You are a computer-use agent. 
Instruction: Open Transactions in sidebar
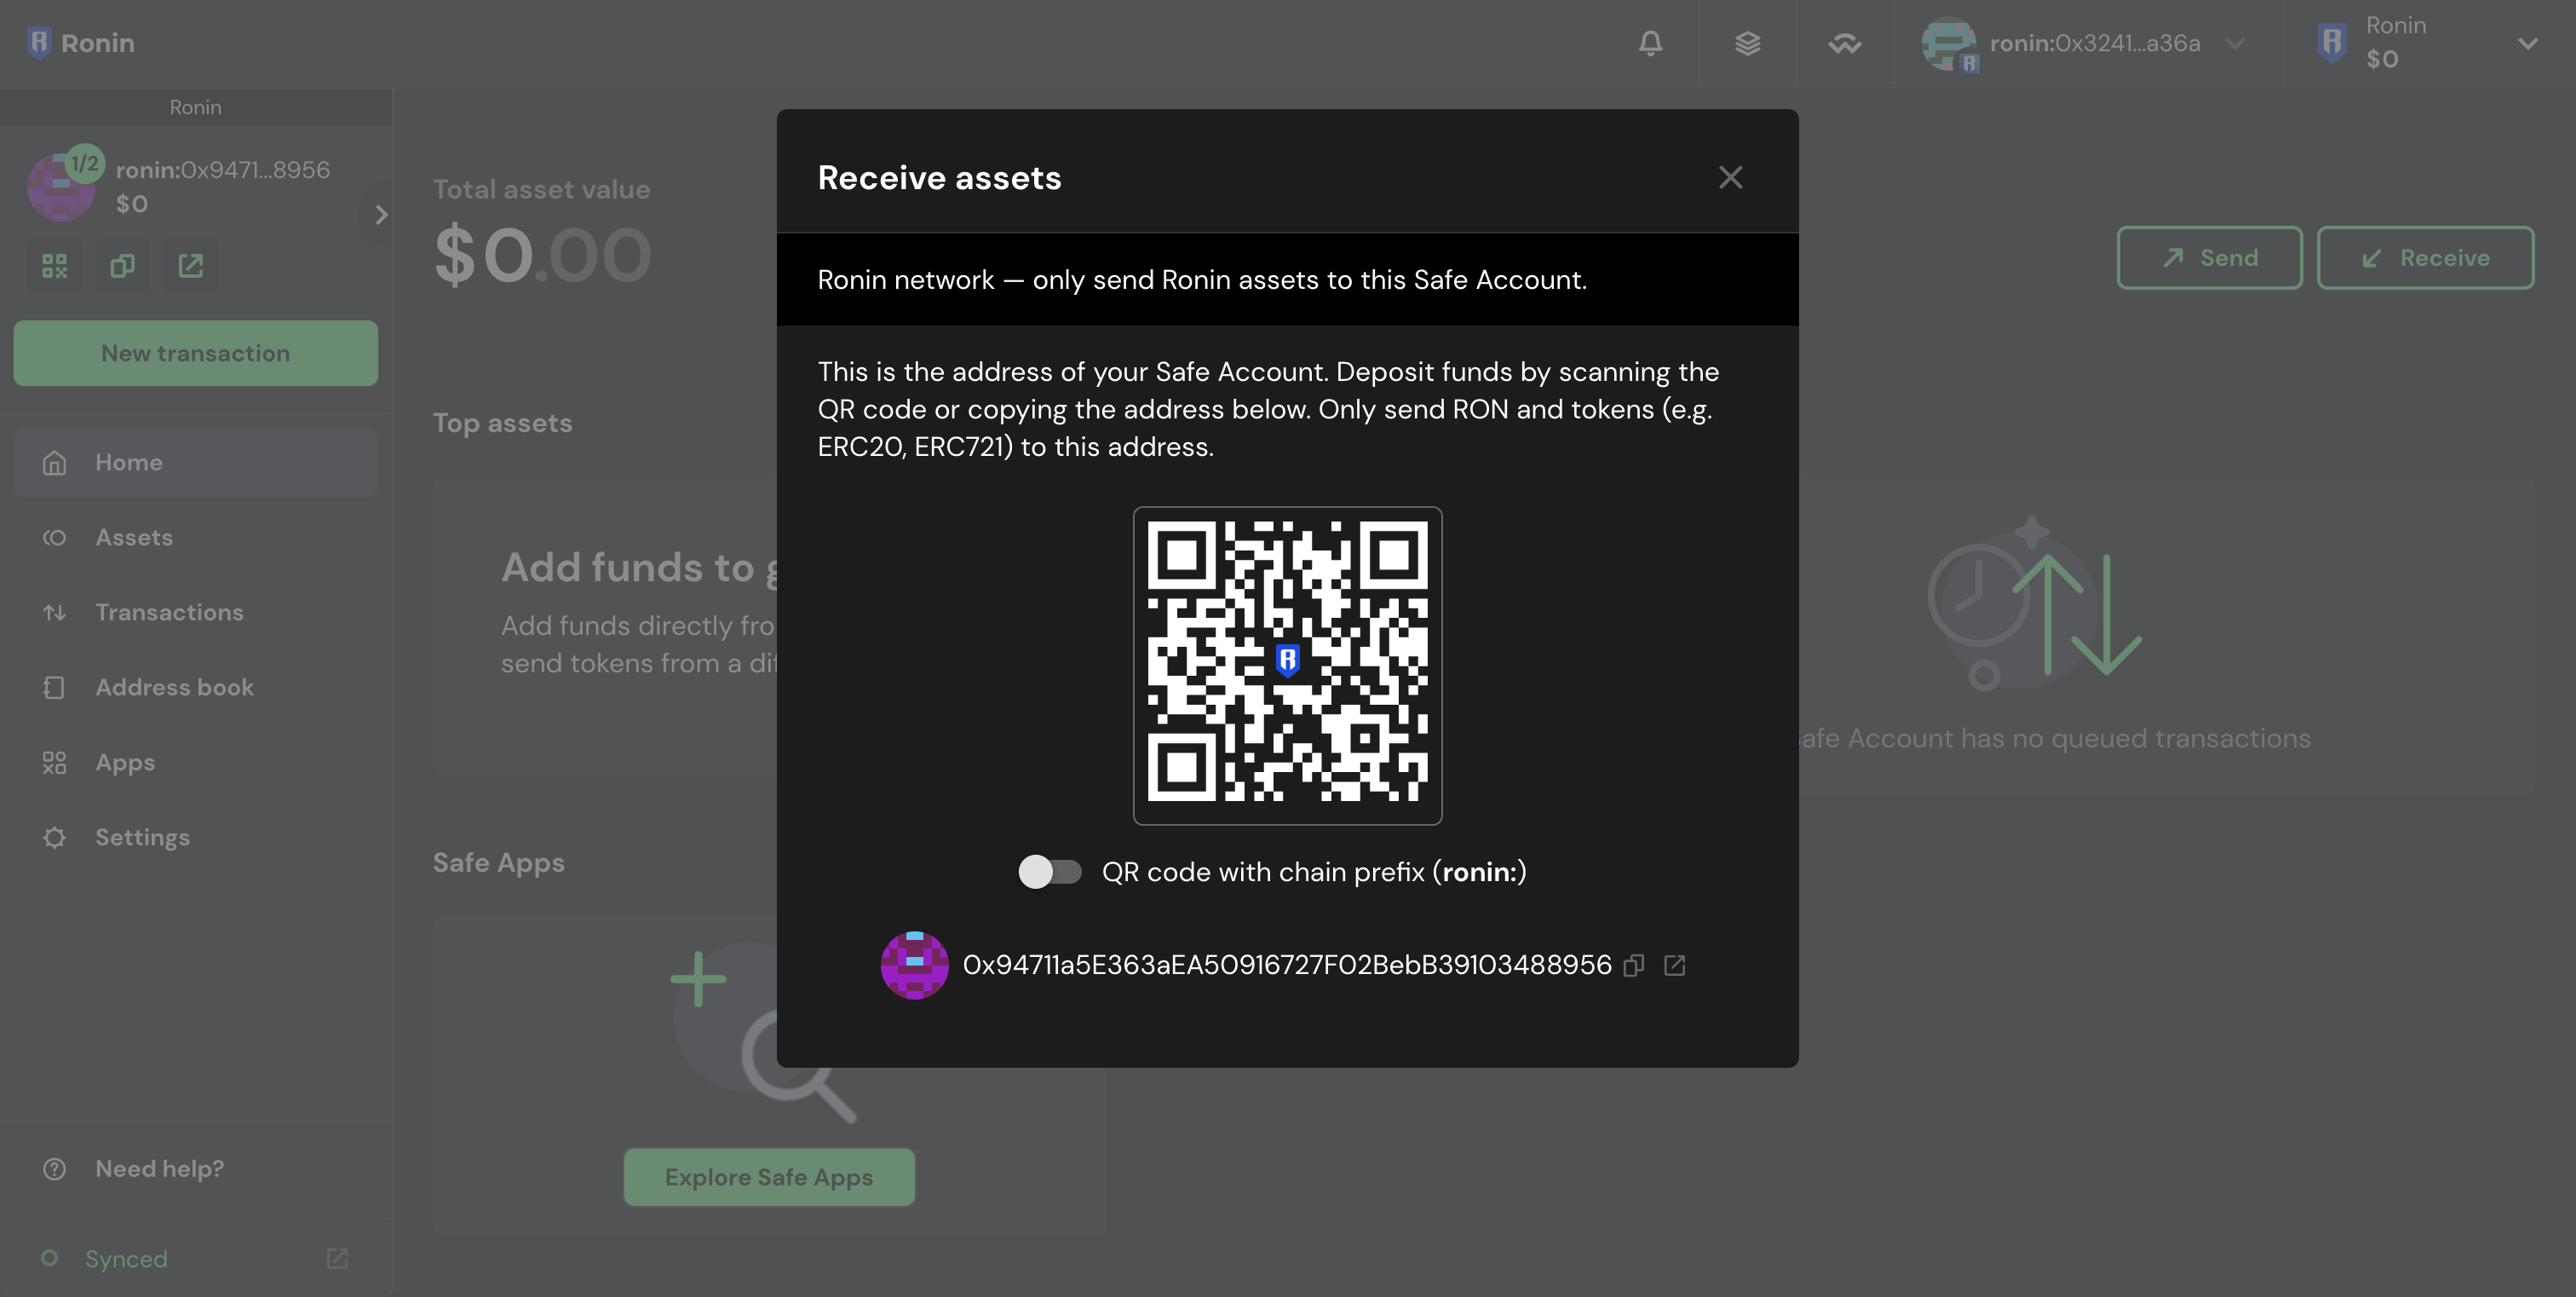pyautogui.click(x=195, y=612)
